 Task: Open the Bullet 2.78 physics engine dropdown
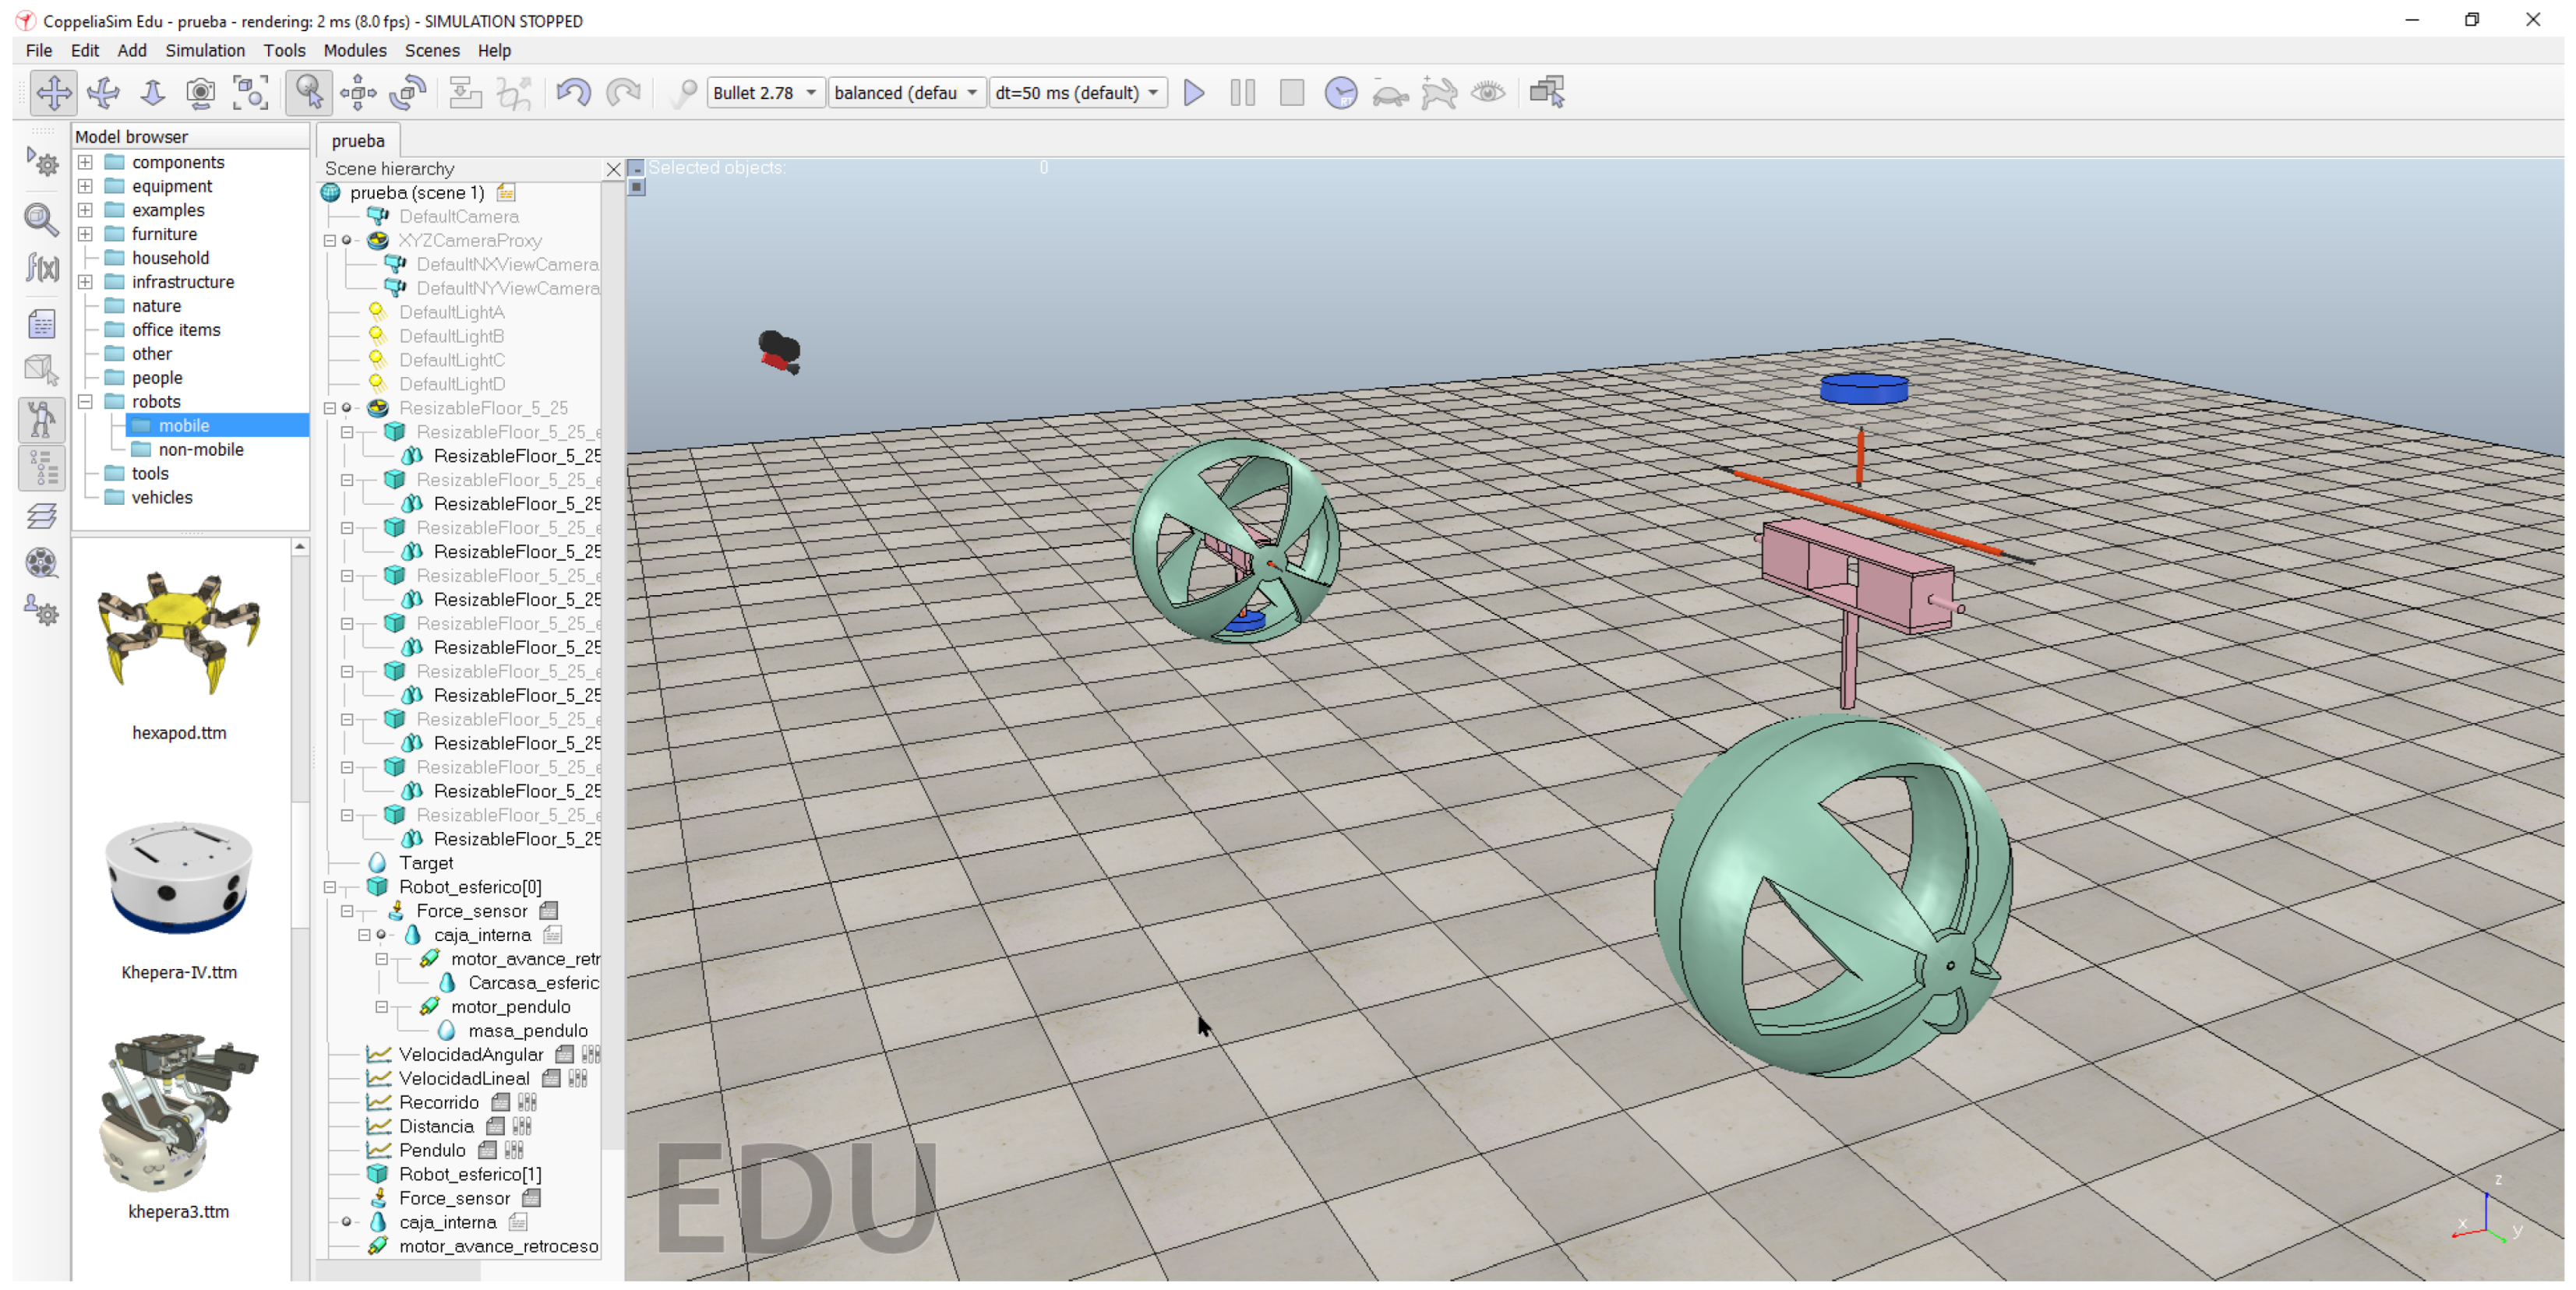click(x=765, y=93)
